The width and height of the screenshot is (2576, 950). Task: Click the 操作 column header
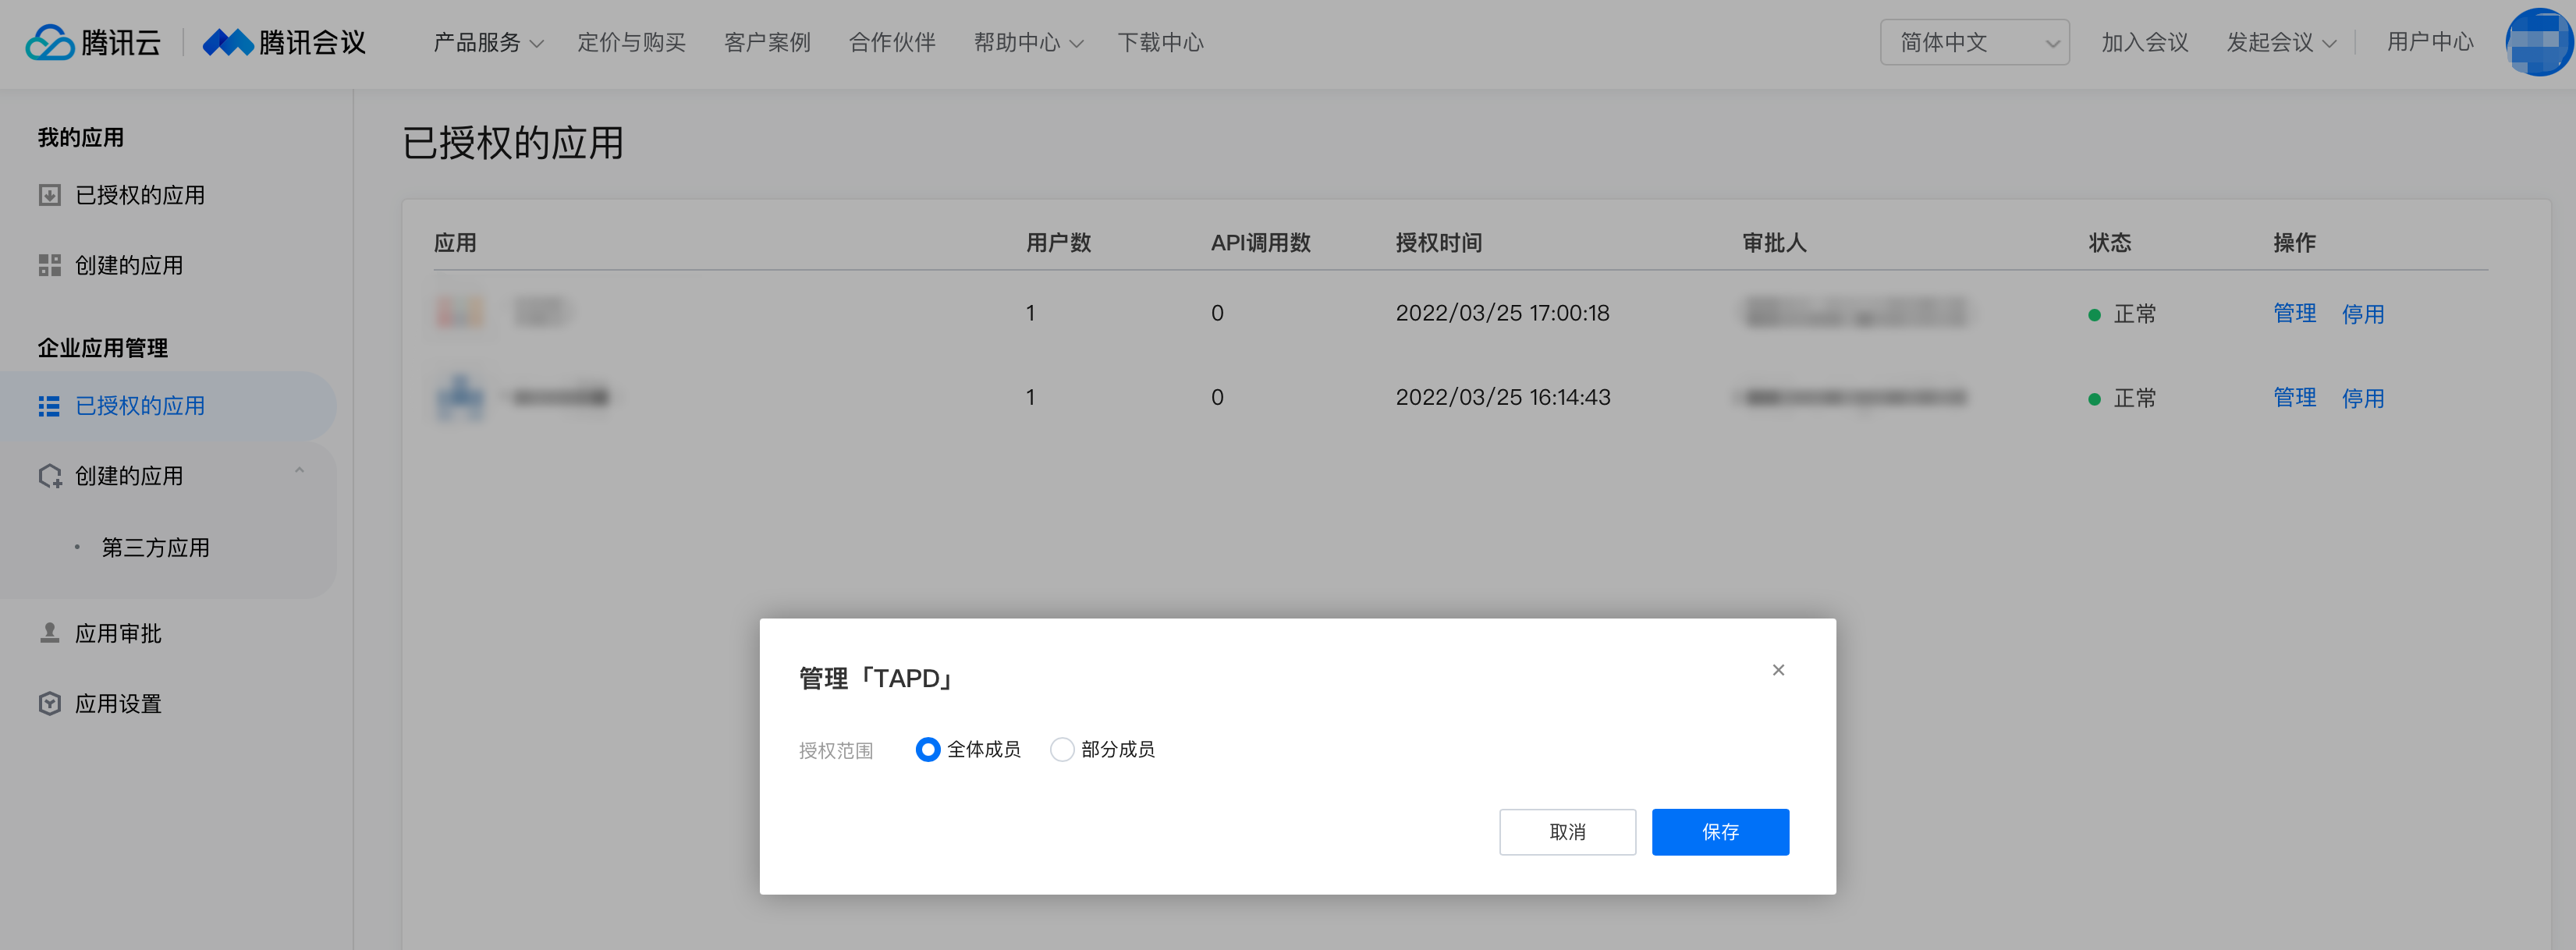2294,243
